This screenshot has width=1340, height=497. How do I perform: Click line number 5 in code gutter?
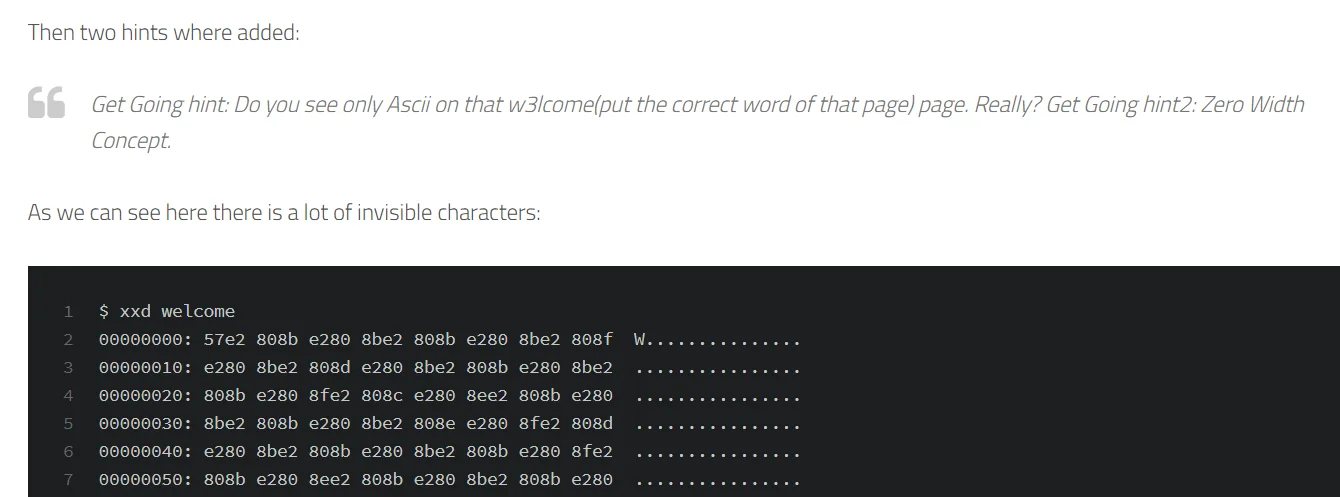click(68, 423)
